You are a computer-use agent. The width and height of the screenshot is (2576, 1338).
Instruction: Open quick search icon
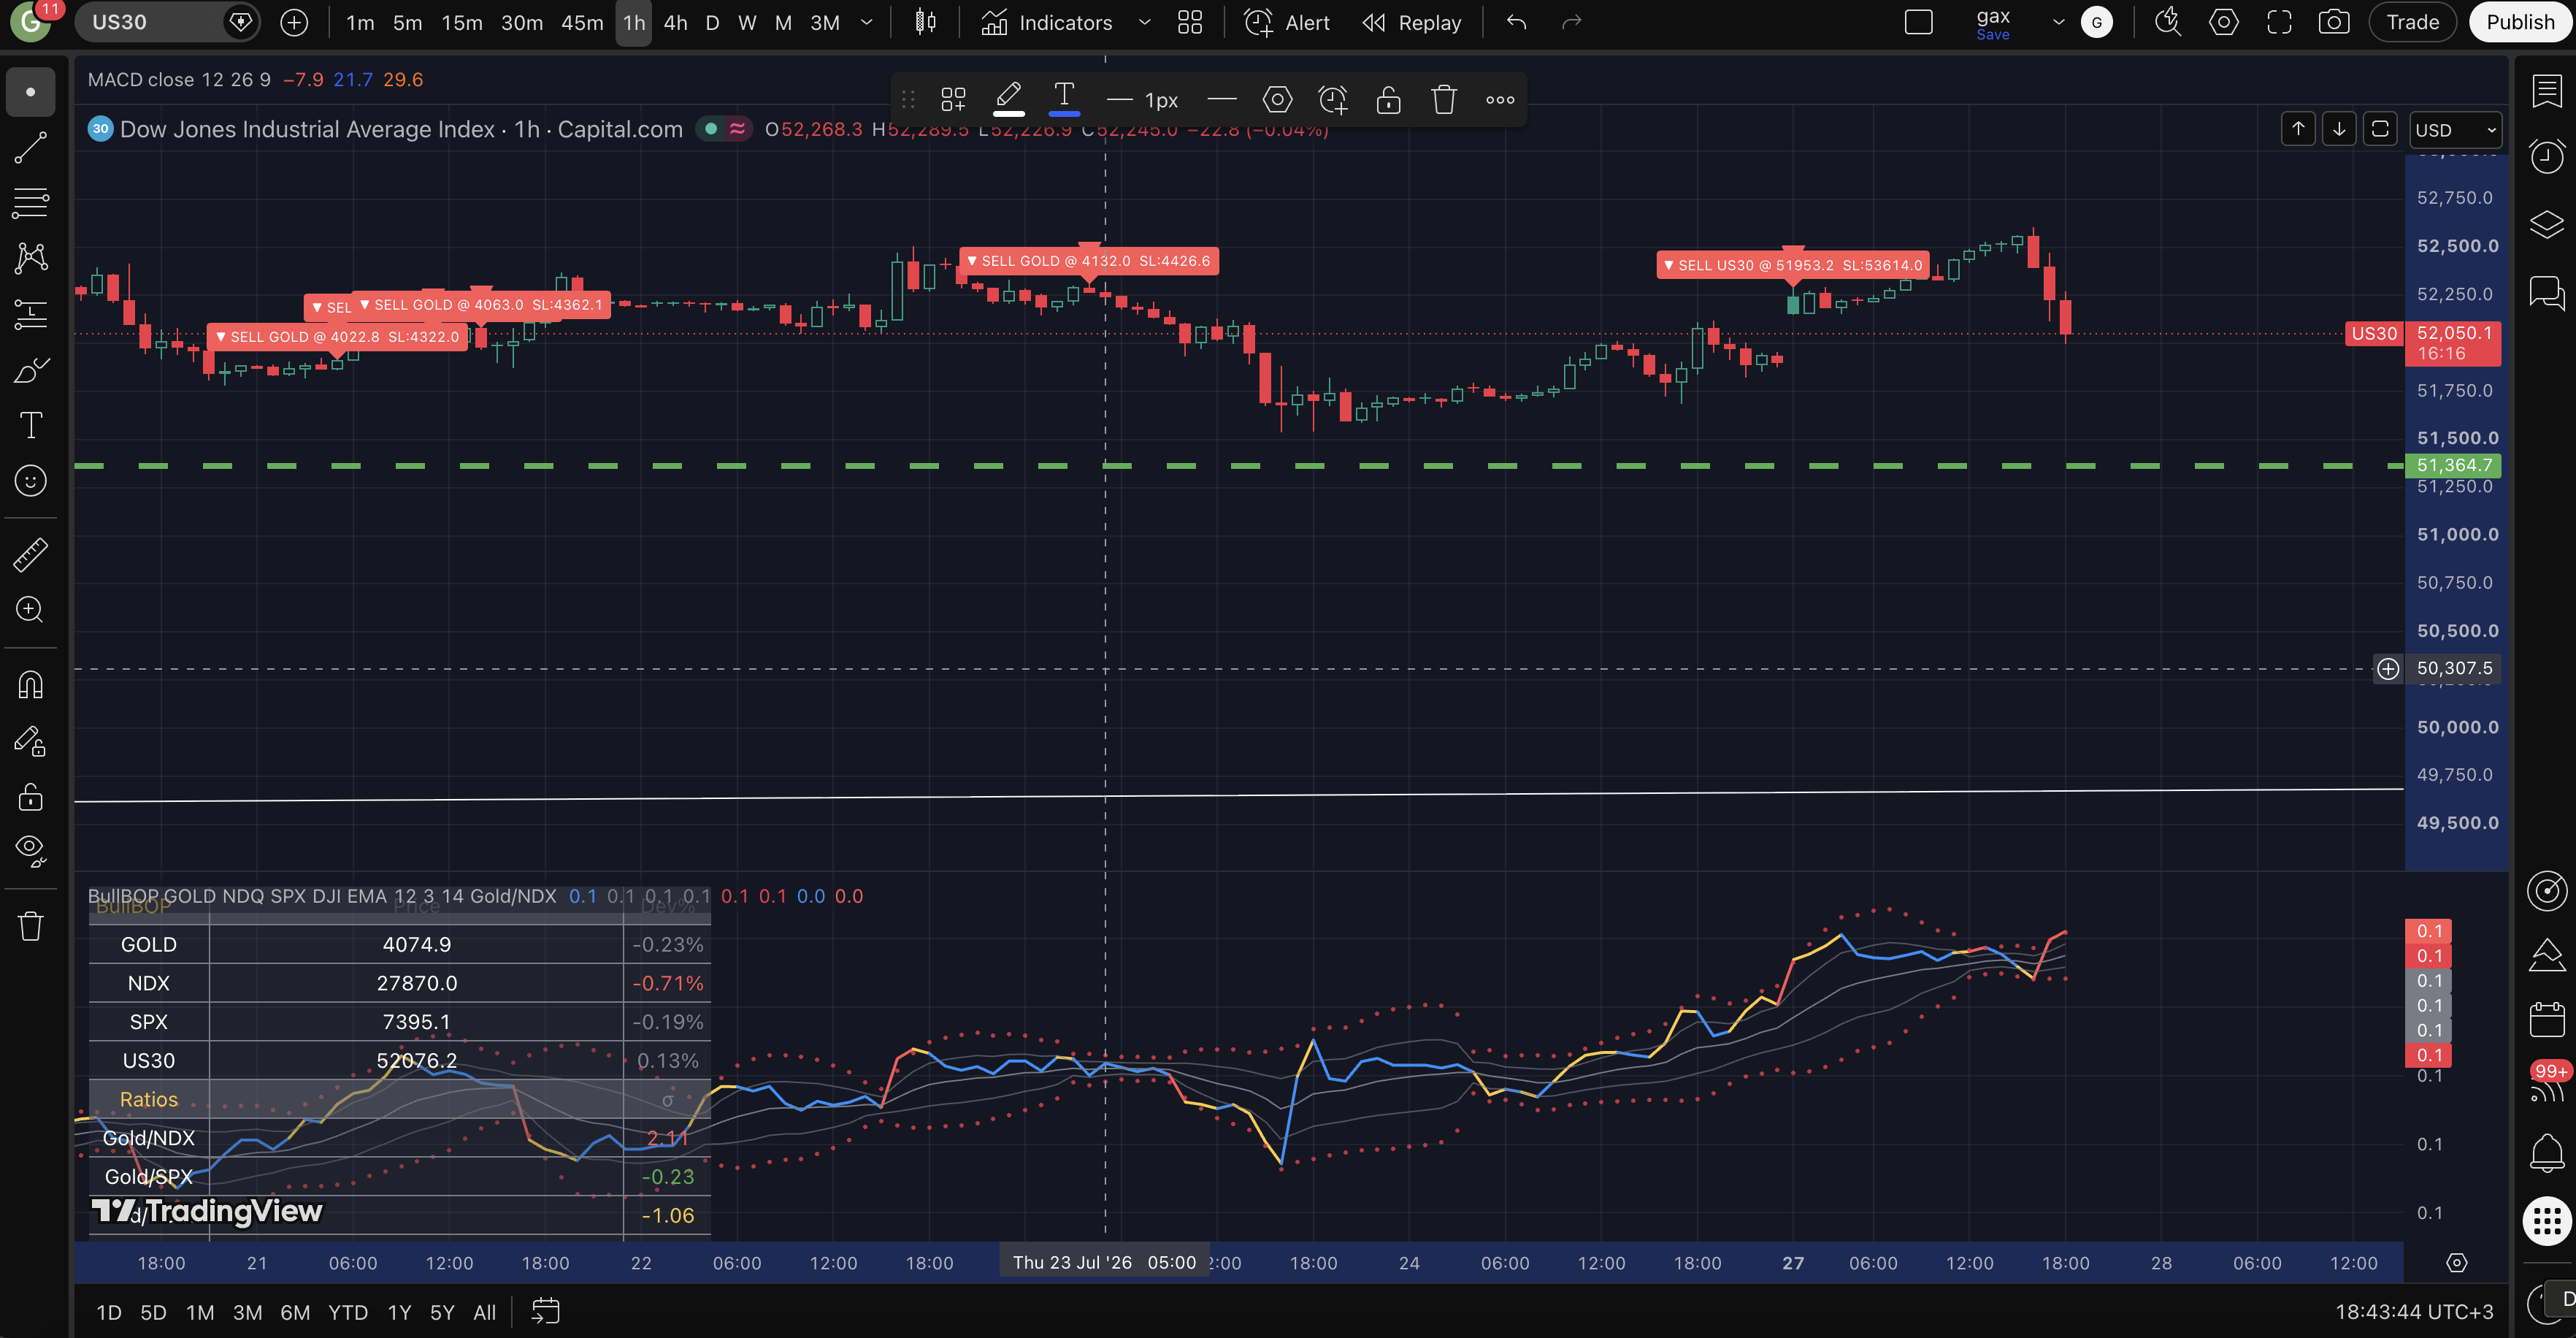2168,22
